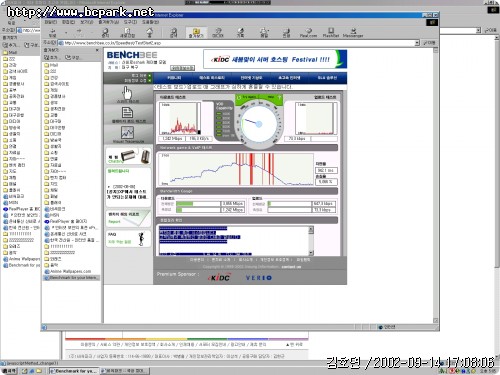Open the Back button history dropdown arrow
The height and width of the screenshot is (375, 500).
coord(66,33)
